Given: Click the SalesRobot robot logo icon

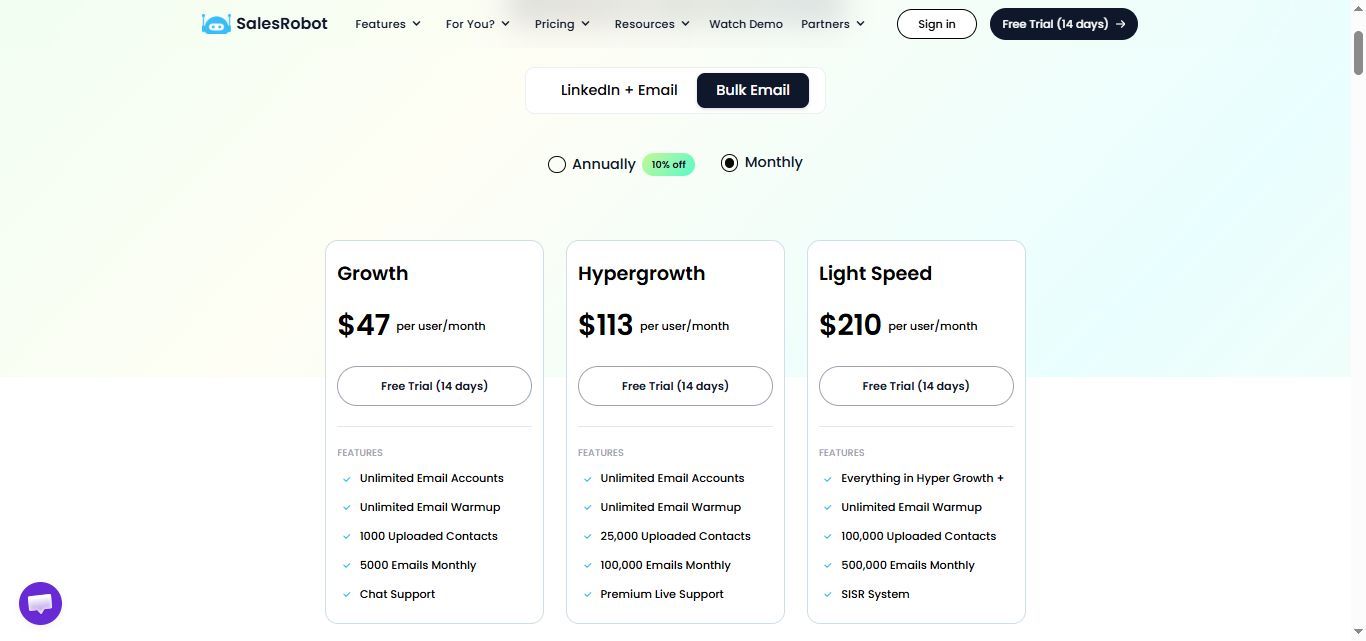Looking at the screenshot, I should pyautogui.click(x=216, y=24).
